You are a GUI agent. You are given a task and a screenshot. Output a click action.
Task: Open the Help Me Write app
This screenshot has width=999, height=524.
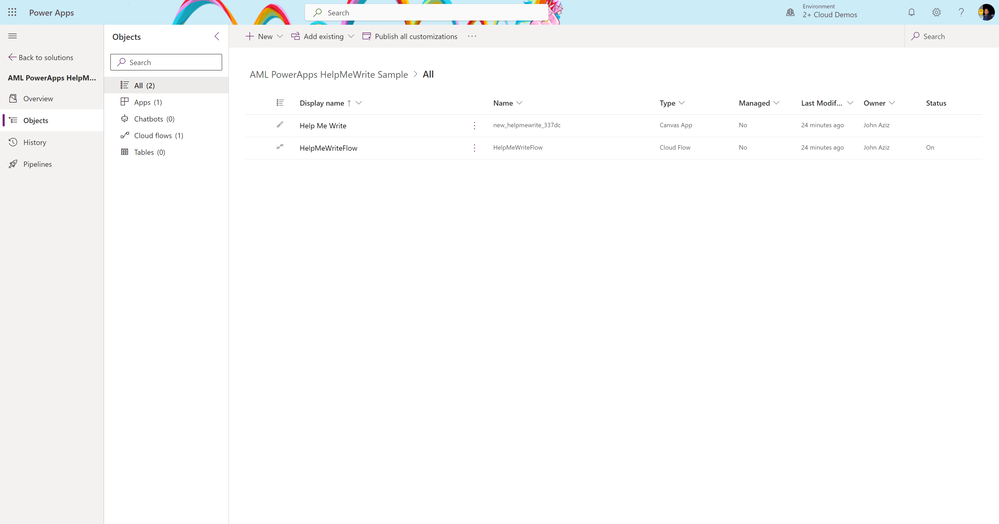coord(323,126)
